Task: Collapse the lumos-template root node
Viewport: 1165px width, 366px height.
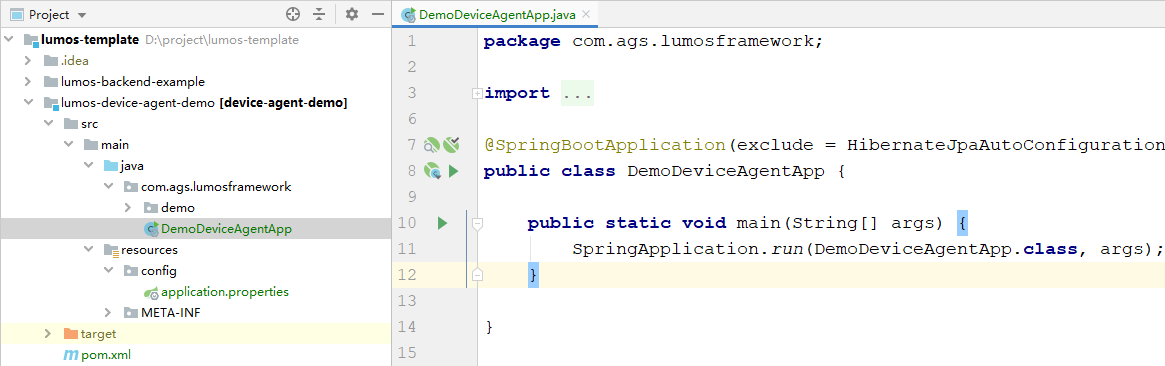Action: pyautogui.click(x=9, y=39)
